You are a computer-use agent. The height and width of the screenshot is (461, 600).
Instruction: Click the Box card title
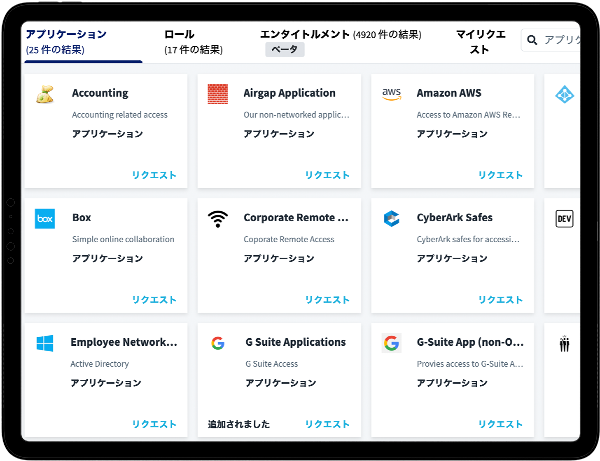click(82, 217)
